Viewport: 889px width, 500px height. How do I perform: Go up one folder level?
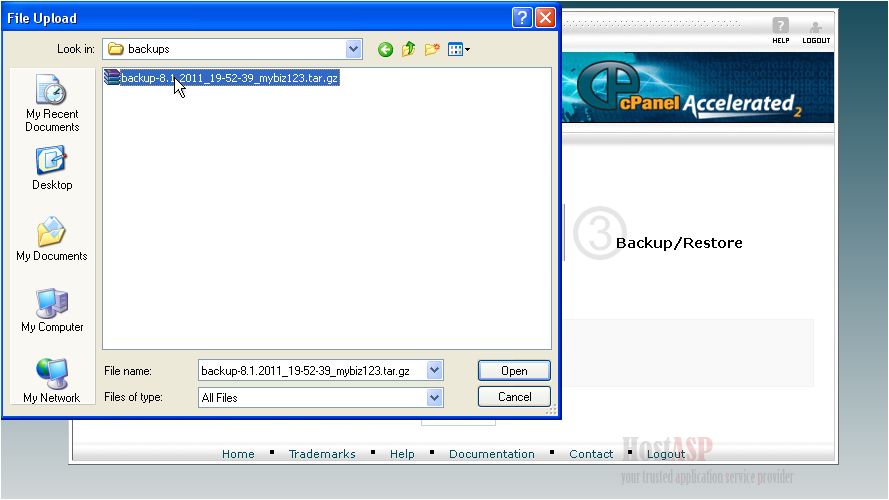(x=409, y=49)
